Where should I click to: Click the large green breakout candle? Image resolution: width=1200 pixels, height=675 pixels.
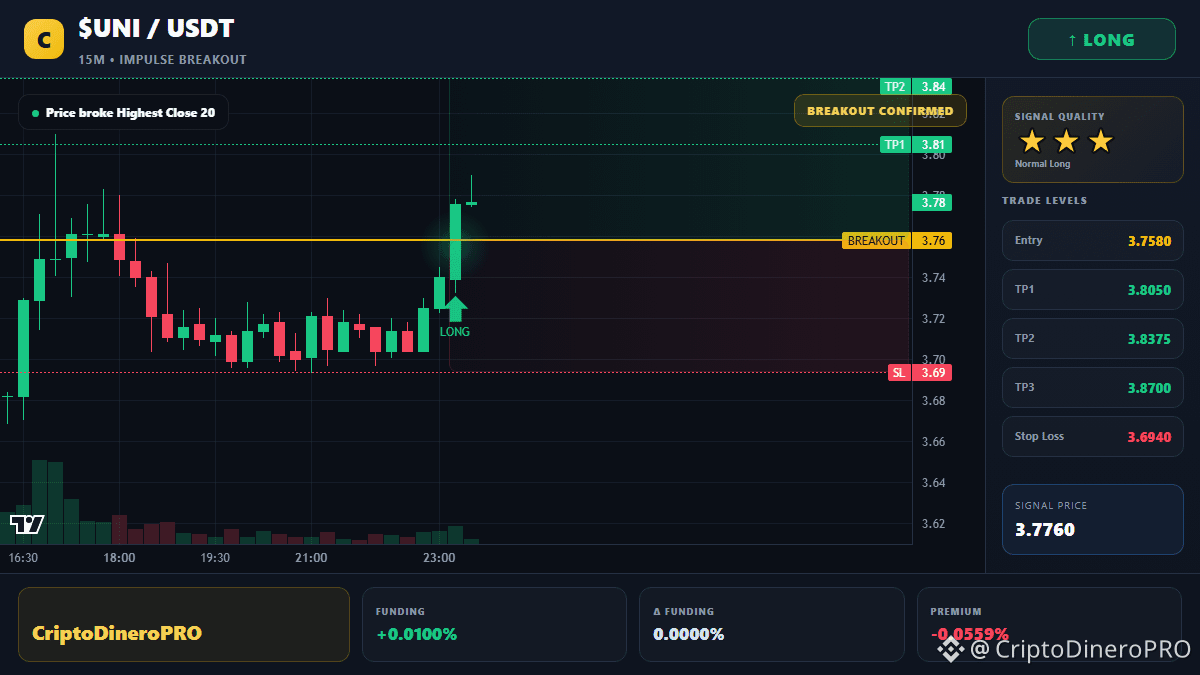(x=455, y=241)
